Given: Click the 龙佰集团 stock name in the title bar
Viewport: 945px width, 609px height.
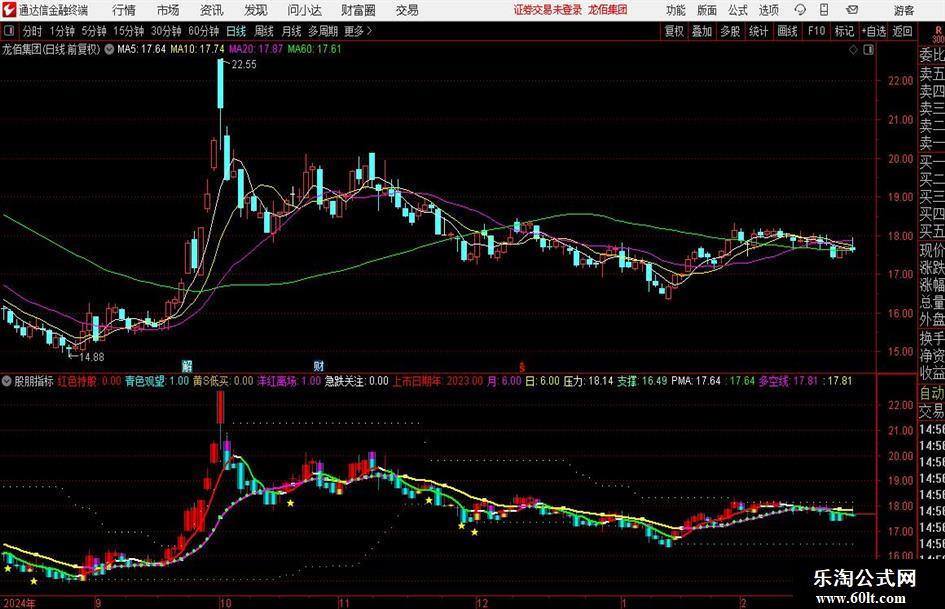Looking at the screenshot, I should 608,10.
